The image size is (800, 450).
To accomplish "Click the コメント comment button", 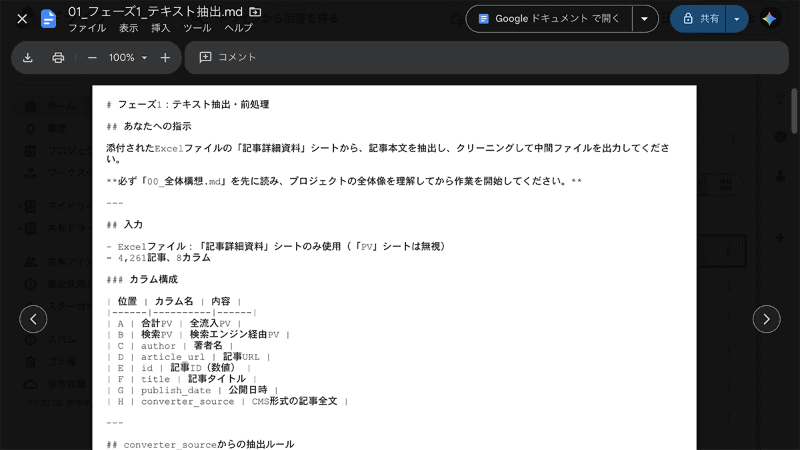I will 228,57.
